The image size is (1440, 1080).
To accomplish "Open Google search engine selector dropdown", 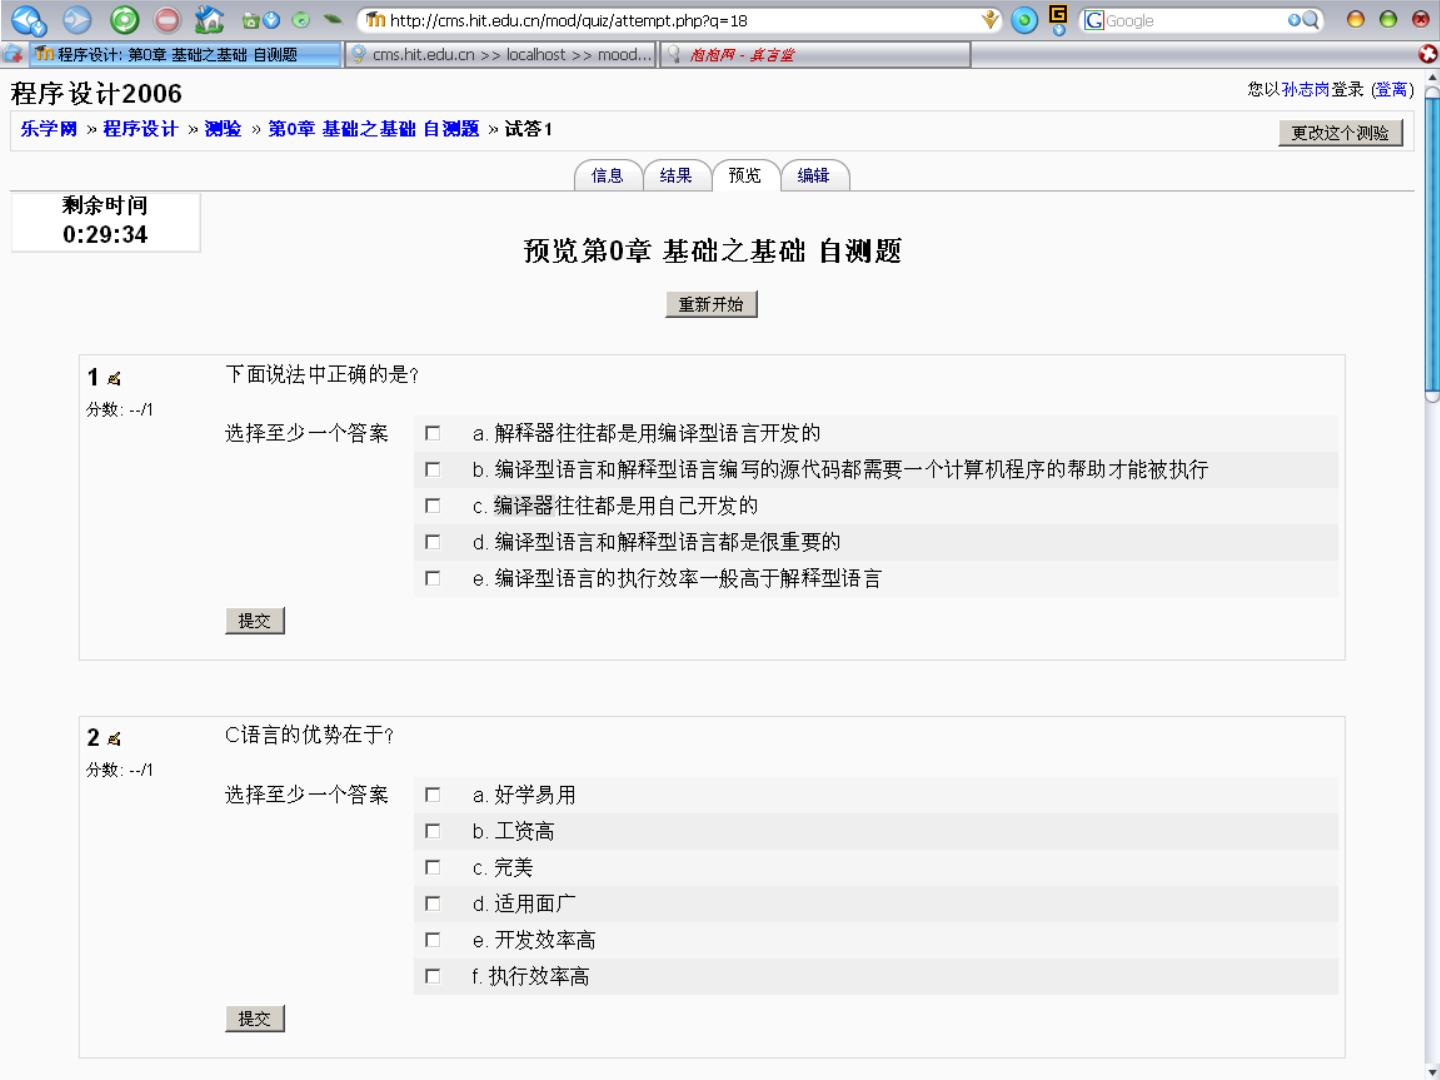I will click(1094, 20).
